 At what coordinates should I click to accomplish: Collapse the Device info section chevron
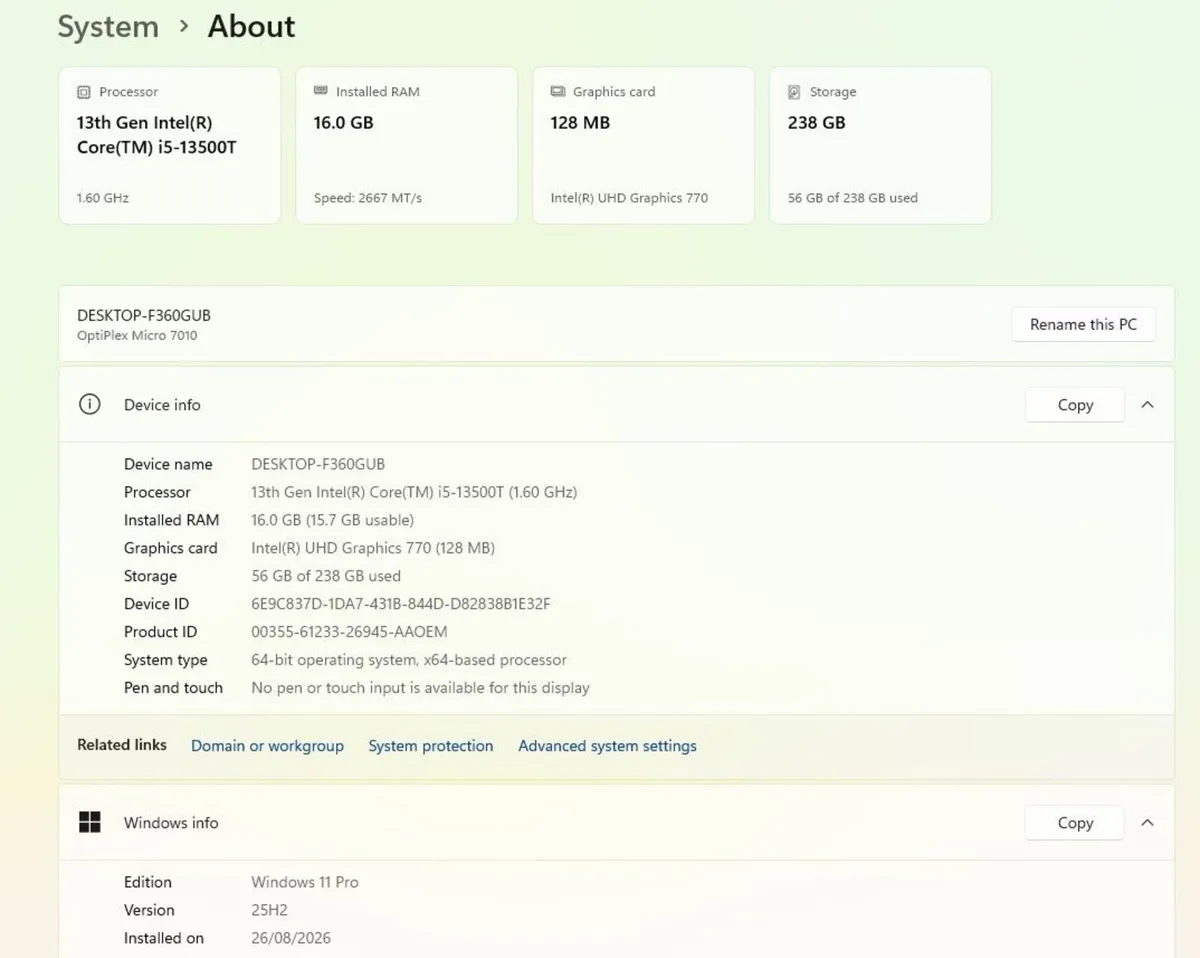coord(1148,405)
